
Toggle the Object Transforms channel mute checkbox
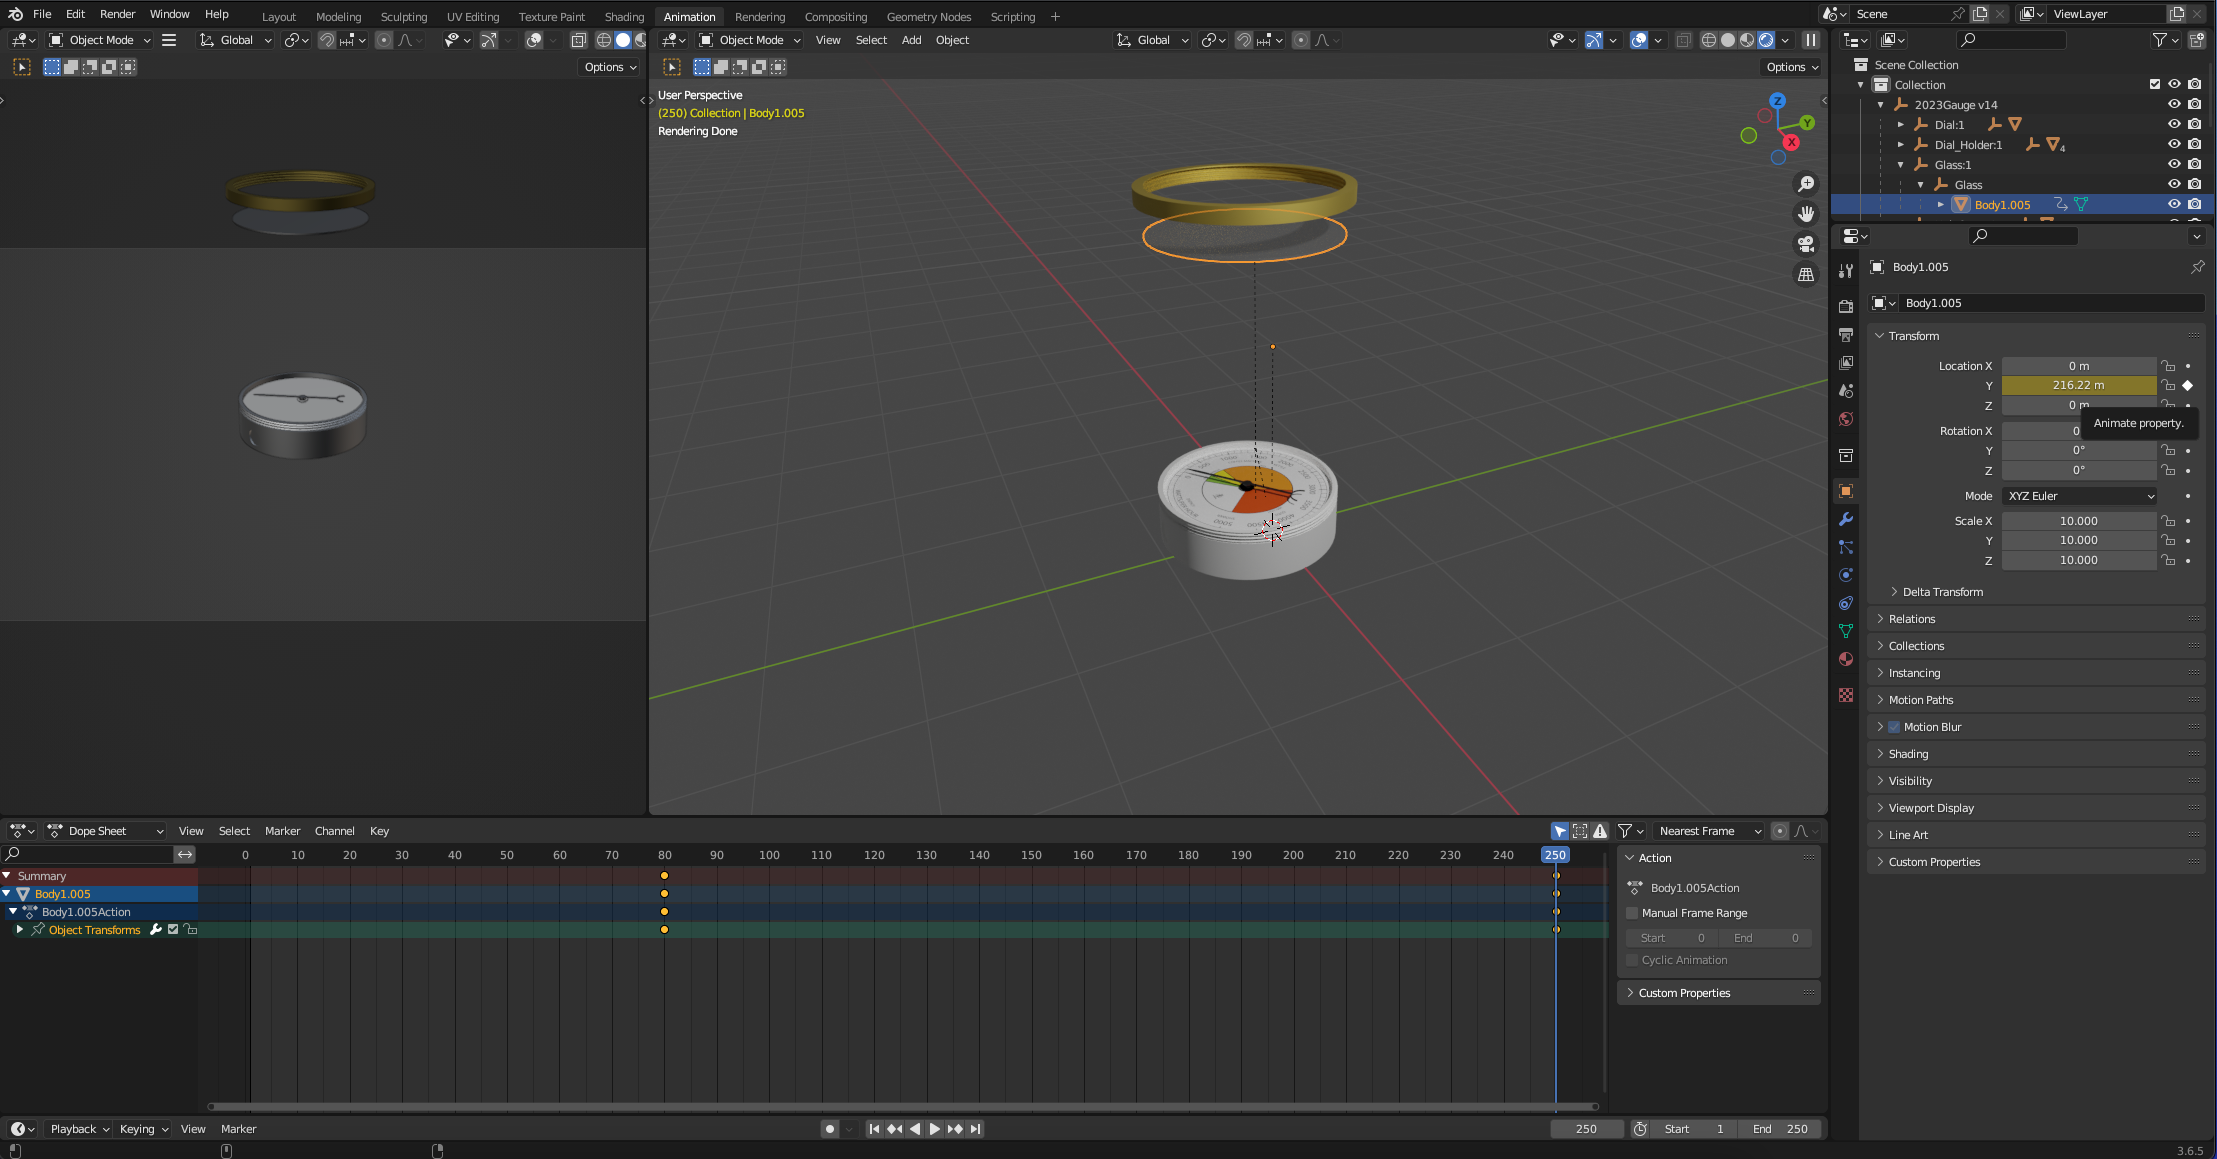coord(173,929)
